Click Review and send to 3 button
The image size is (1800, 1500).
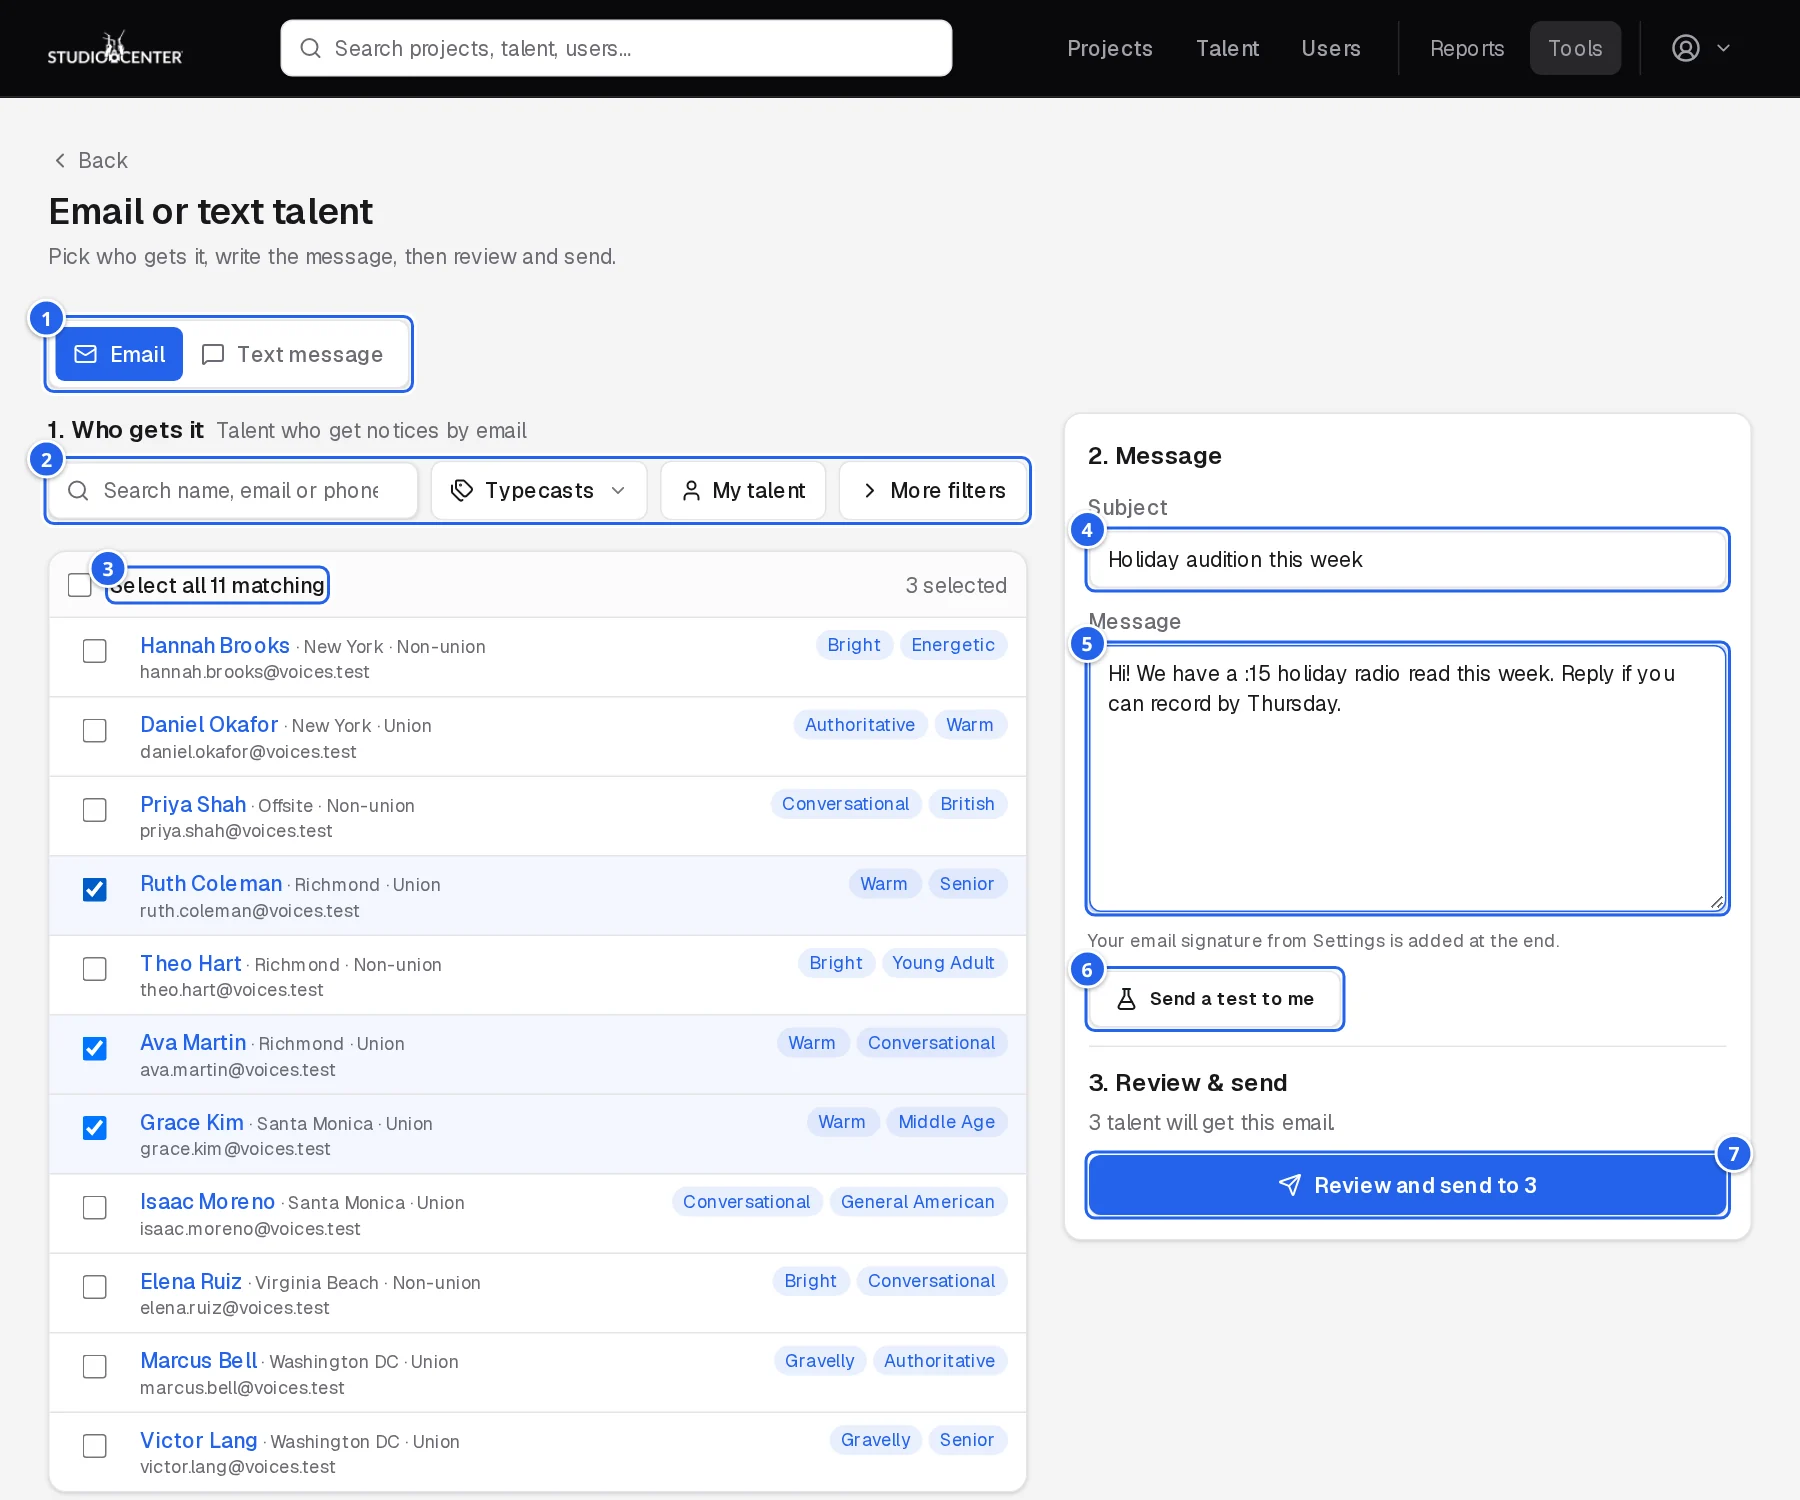click(x=1408, y=1185)
